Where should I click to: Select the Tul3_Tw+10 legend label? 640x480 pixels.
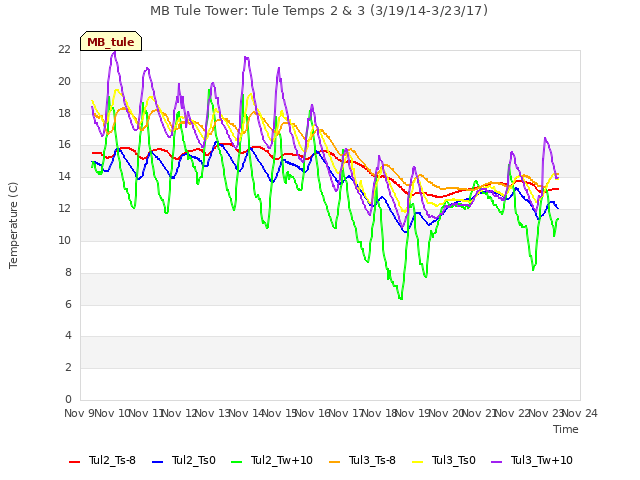(x=542, y=460)
